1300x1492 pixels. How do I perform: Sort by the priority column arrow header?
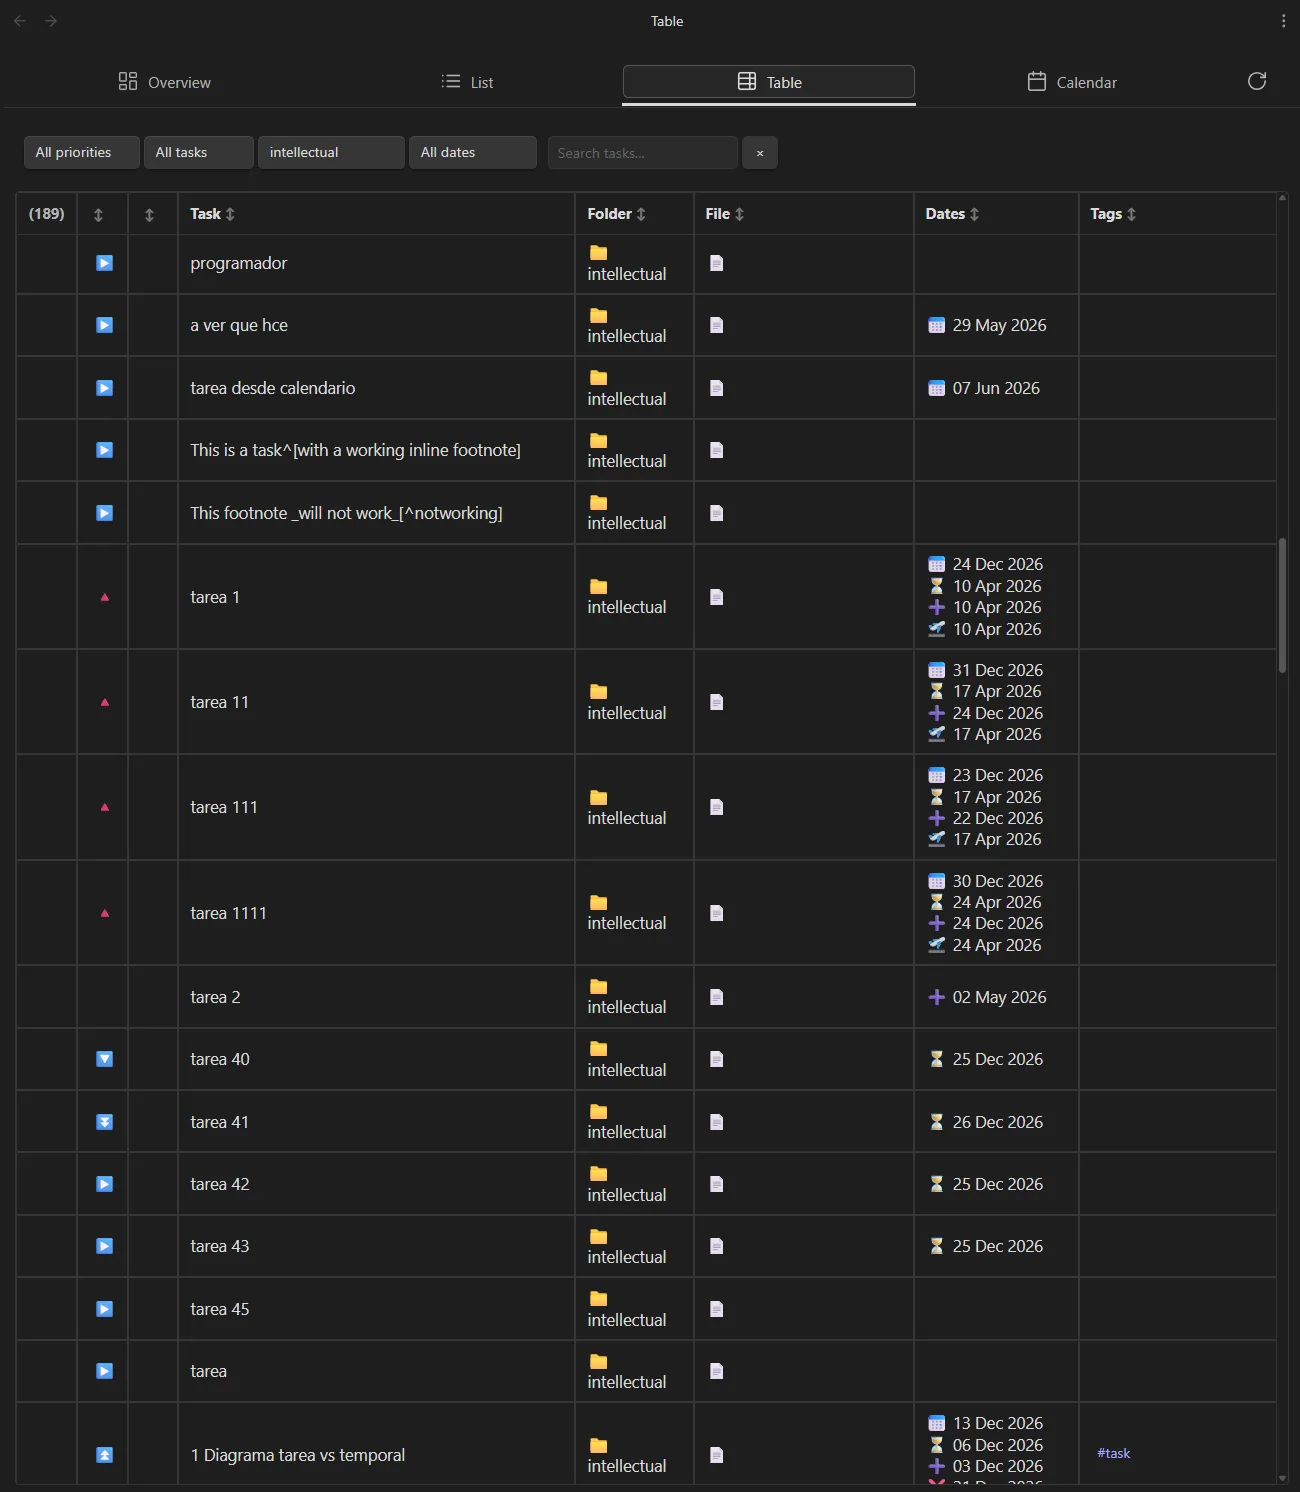pyautogui.click(x=98, y=214)
